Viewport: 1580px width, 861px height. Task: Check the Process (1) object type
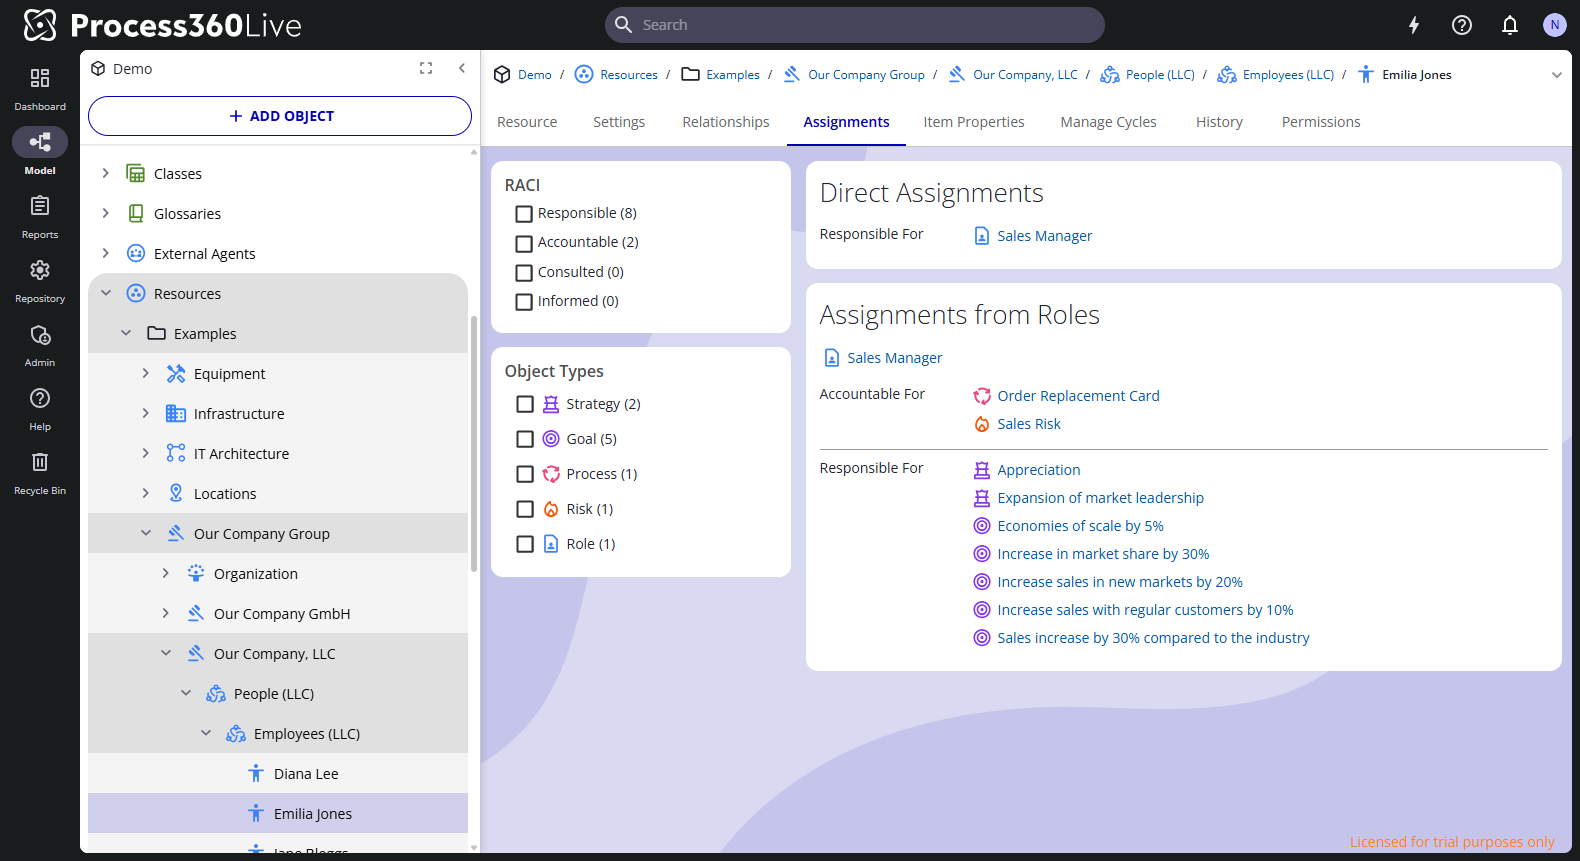[x=525, y=474]
